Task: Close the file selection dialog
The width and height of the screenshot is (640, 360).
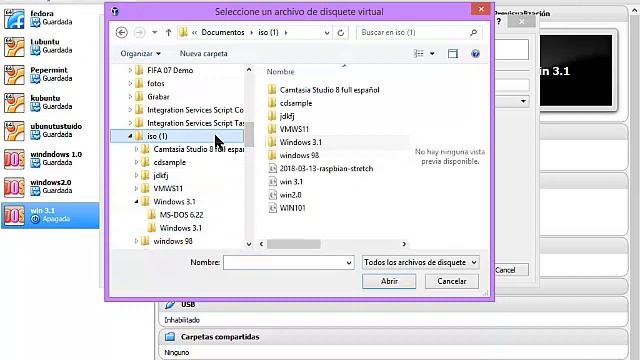Action: click(x=481, y=9)
